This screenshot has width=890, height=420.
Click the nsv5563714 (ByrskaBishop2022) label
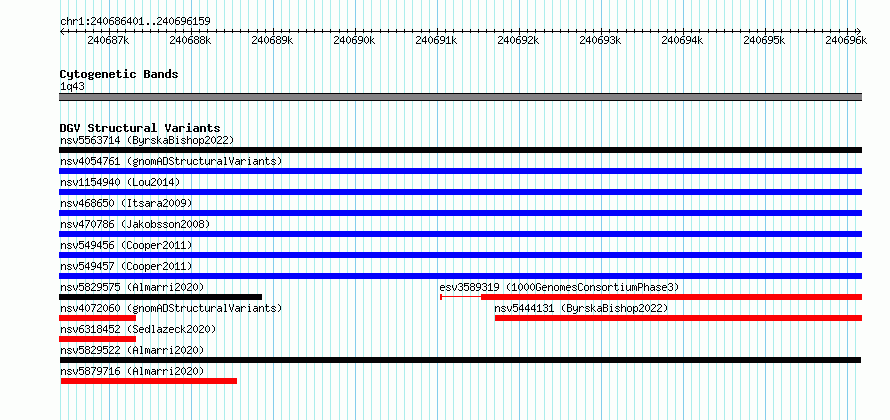[x=147, y=140]
